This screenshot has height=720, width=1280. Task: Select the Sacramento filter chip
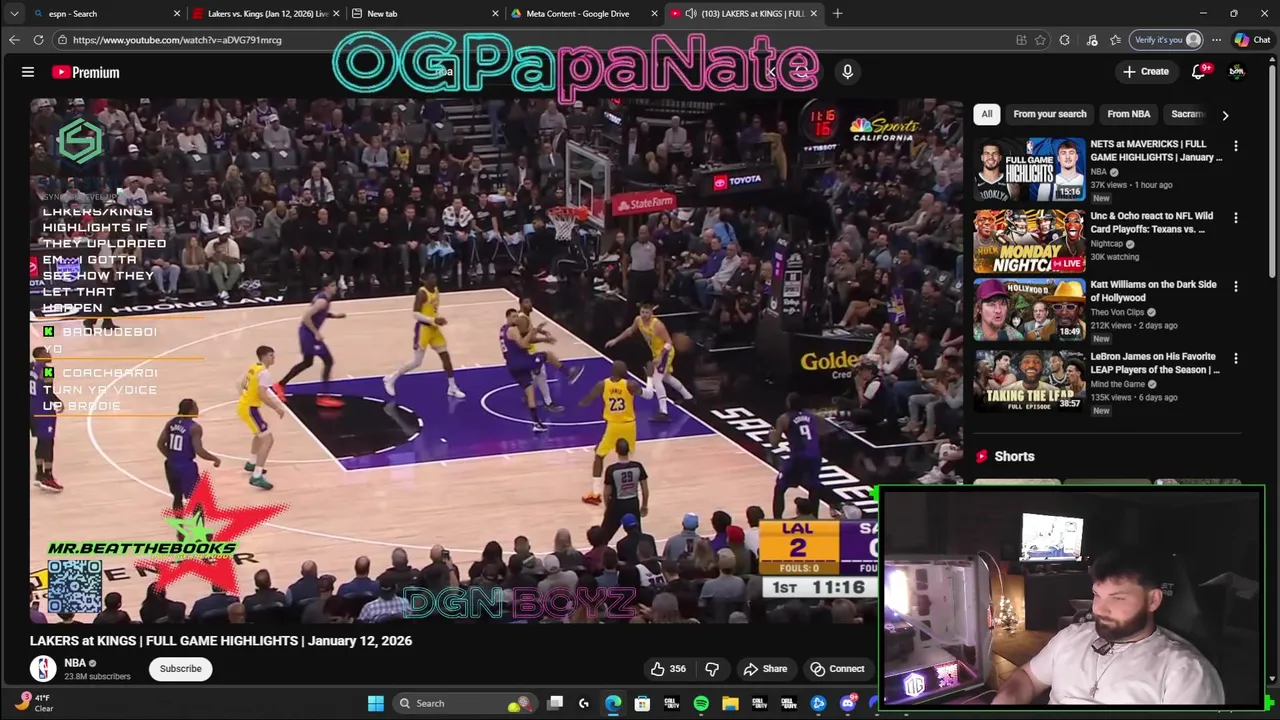[1188, 114]
